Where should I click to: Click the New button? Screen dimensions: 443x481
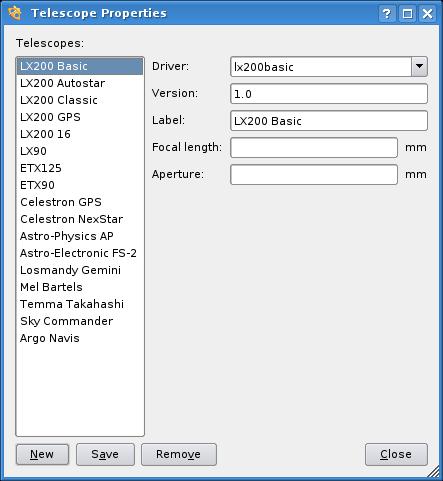42,454
